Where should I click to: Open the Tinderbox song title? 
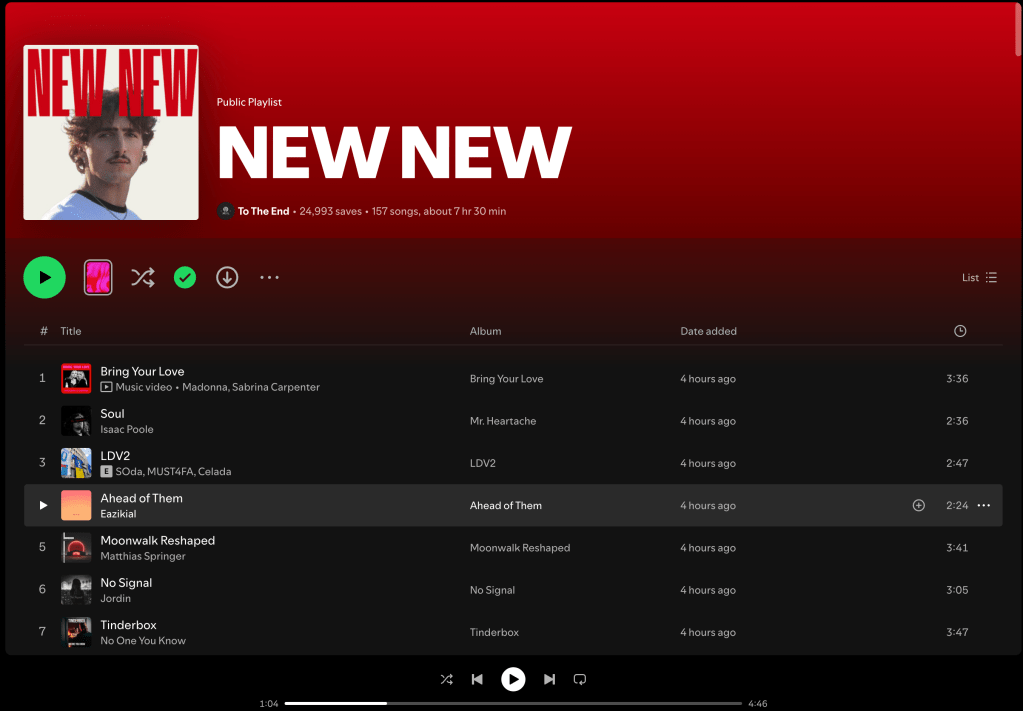coord(128,625)
